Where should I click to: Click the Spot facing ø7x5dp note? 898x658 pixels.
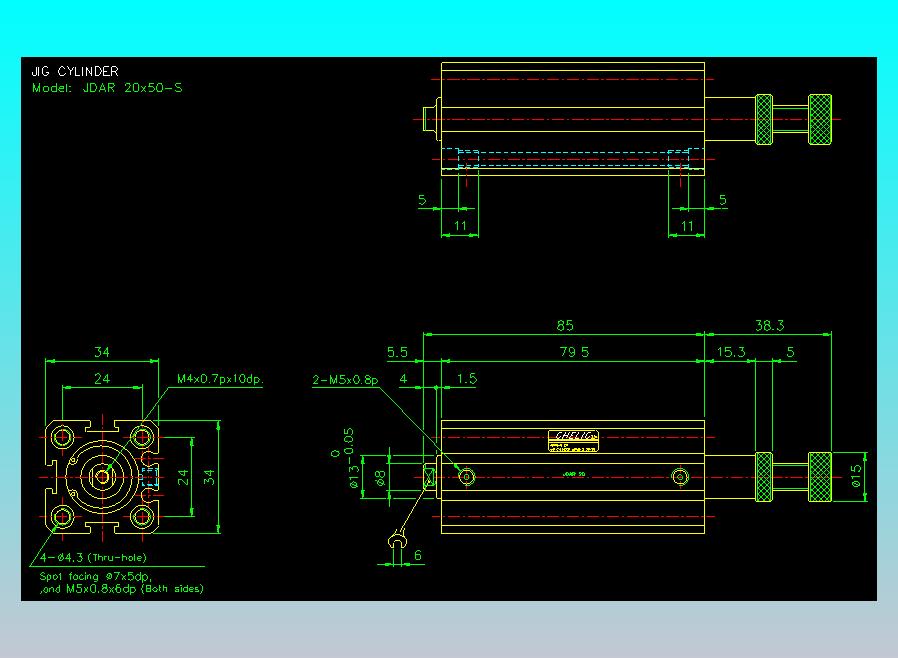96,576
